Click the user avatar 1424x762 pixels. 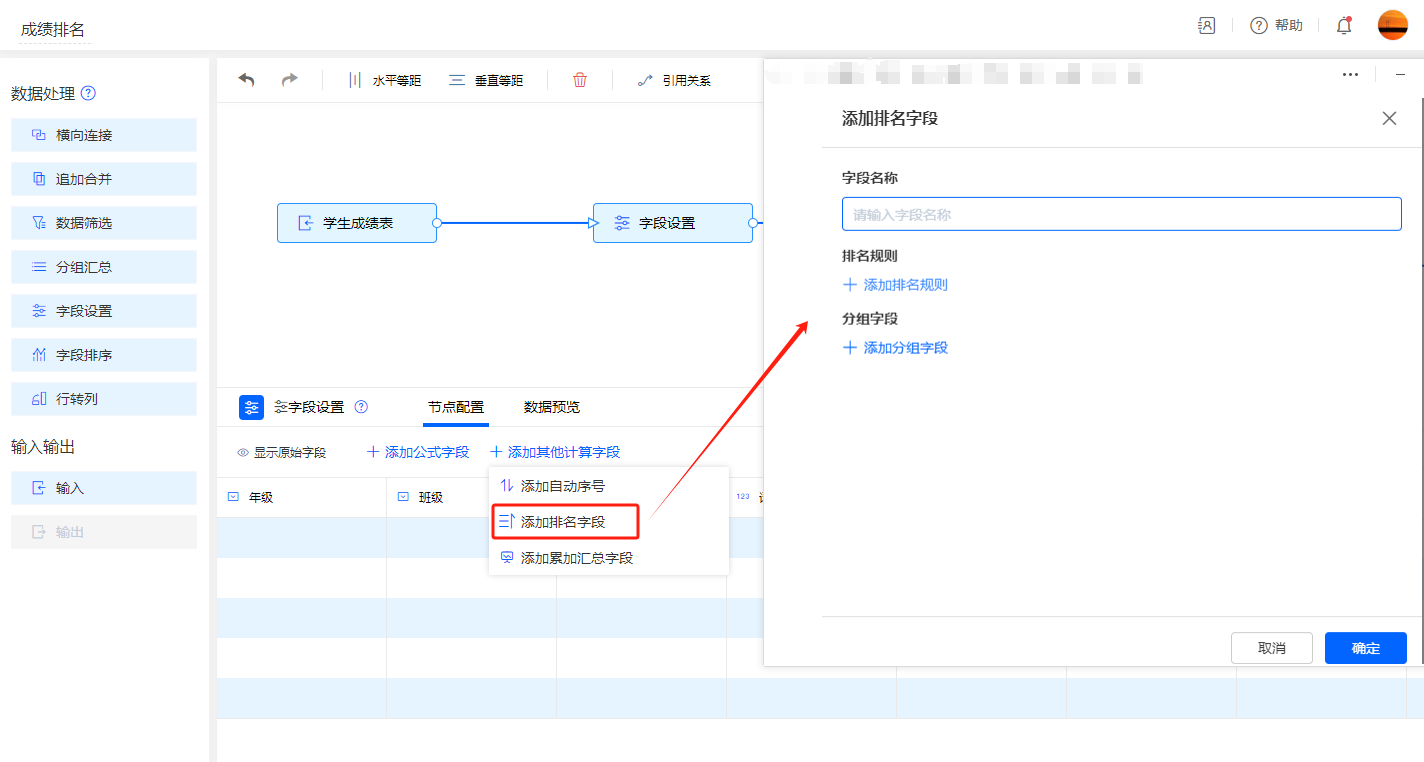pos(1392,26)
